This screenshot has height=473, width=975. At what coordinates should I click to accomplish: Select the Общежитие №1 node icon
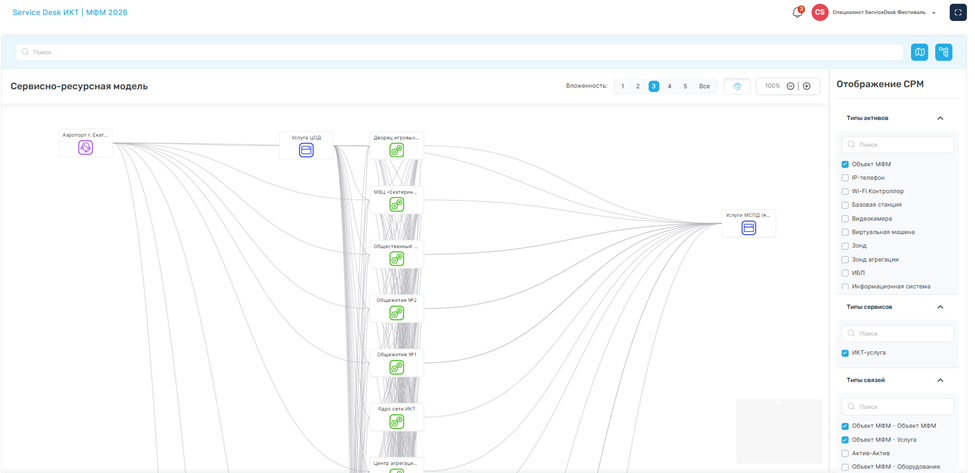pos(397,367)
